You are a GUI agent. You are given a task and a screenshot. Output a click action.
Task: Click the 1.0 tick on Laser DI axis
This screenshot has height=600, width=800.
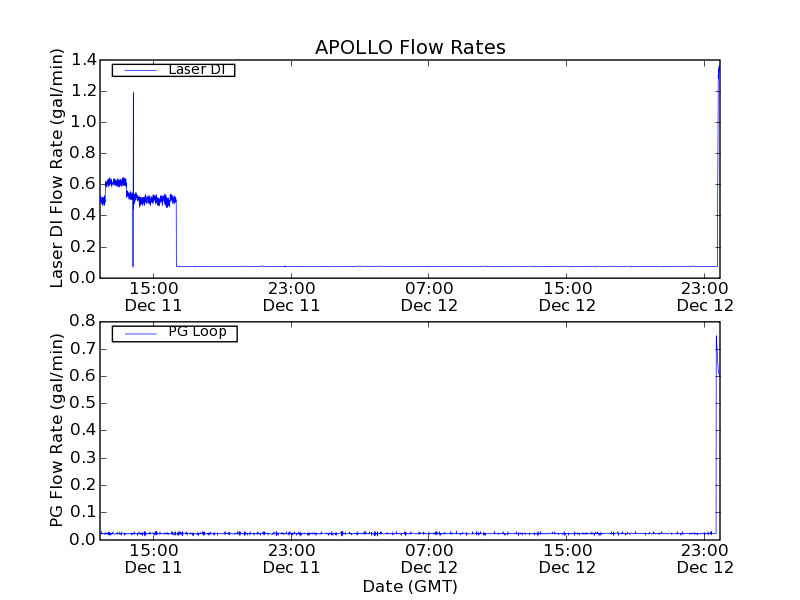coord(83,122)
